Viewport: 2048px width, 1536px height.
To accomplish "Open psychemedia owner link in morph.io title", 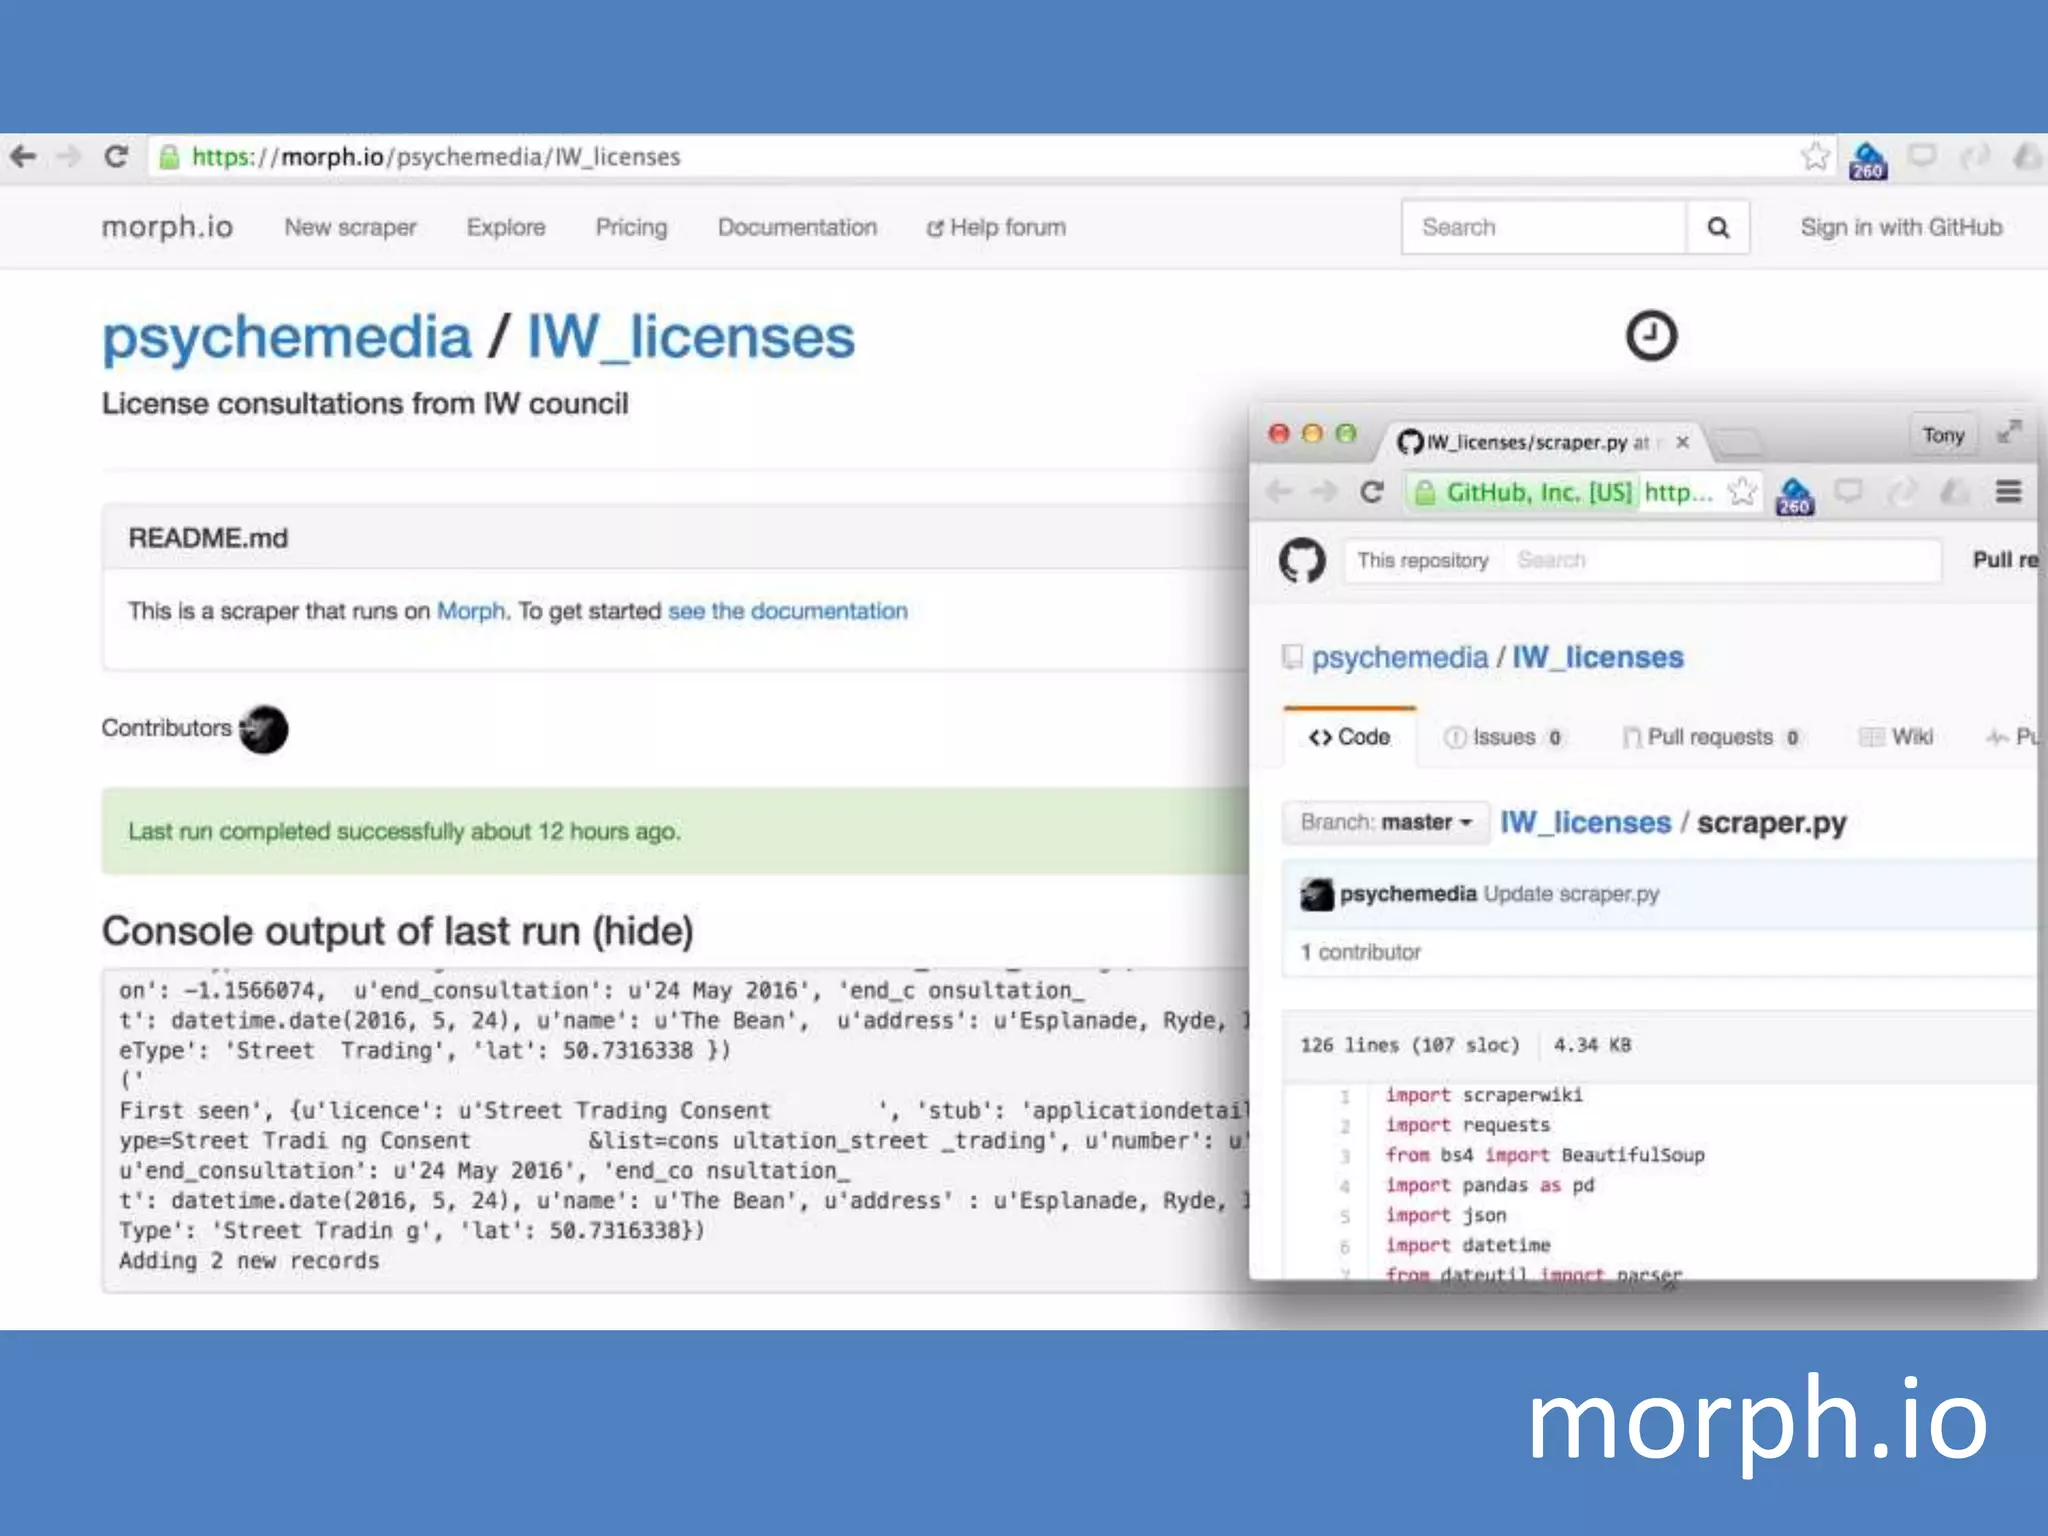I will click(286, 337).
